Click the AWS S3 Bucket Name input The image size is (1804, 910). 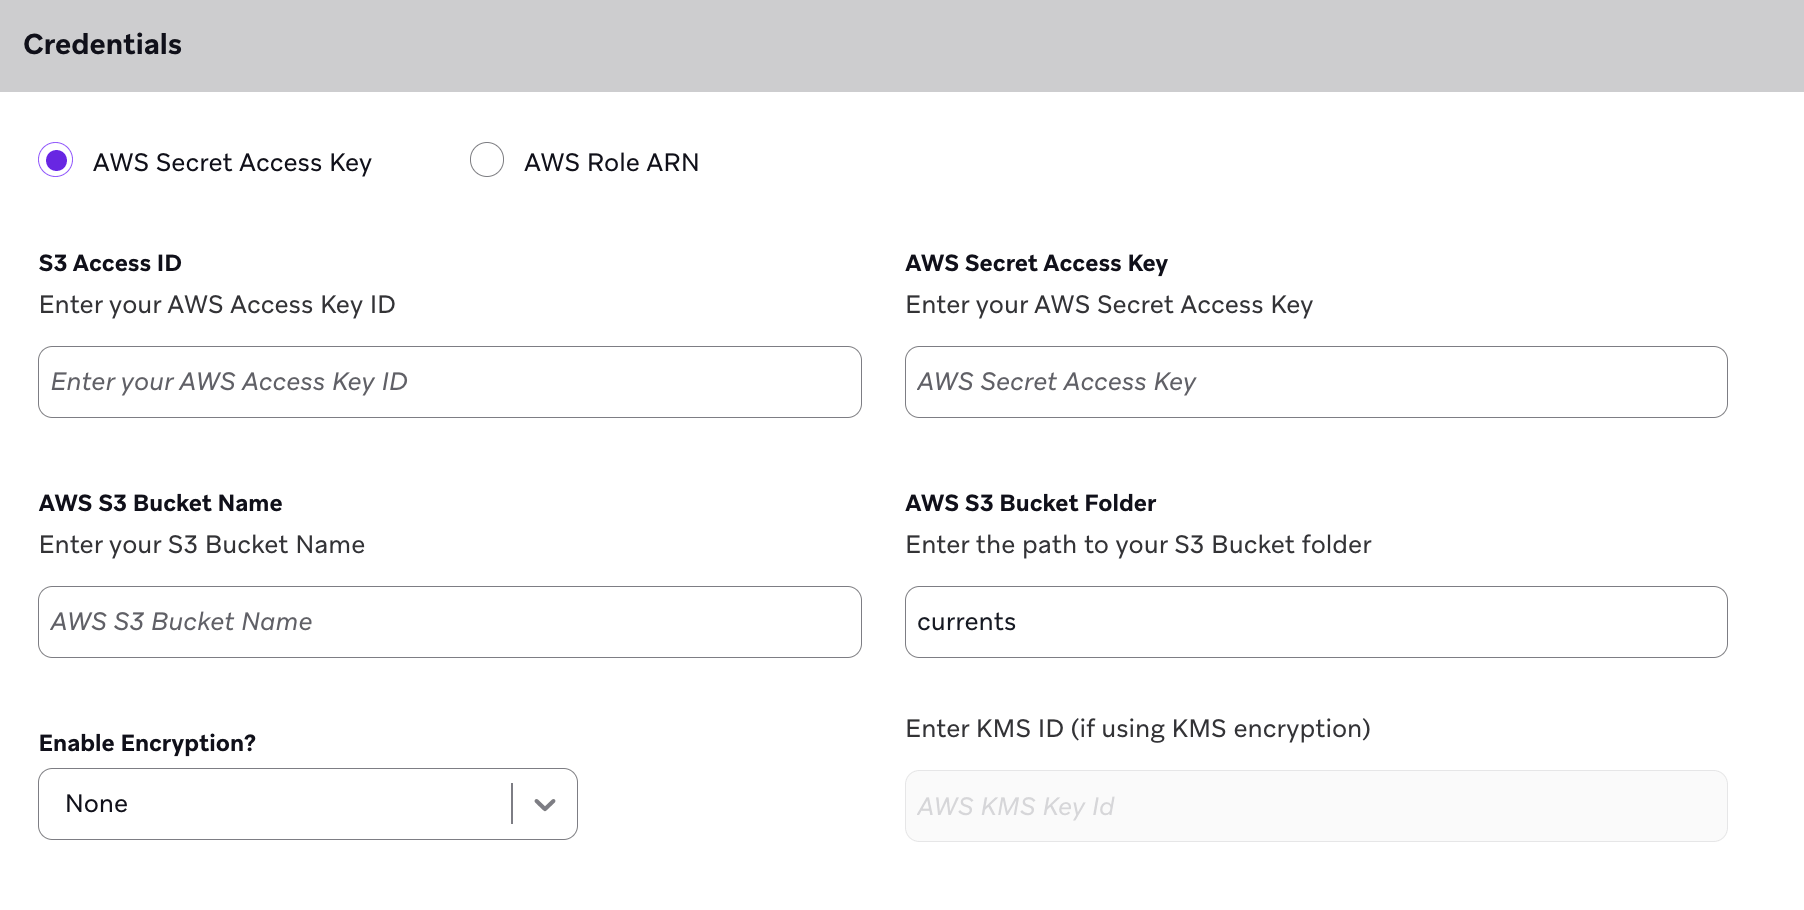pyautogui.click(x=449, y=622)
